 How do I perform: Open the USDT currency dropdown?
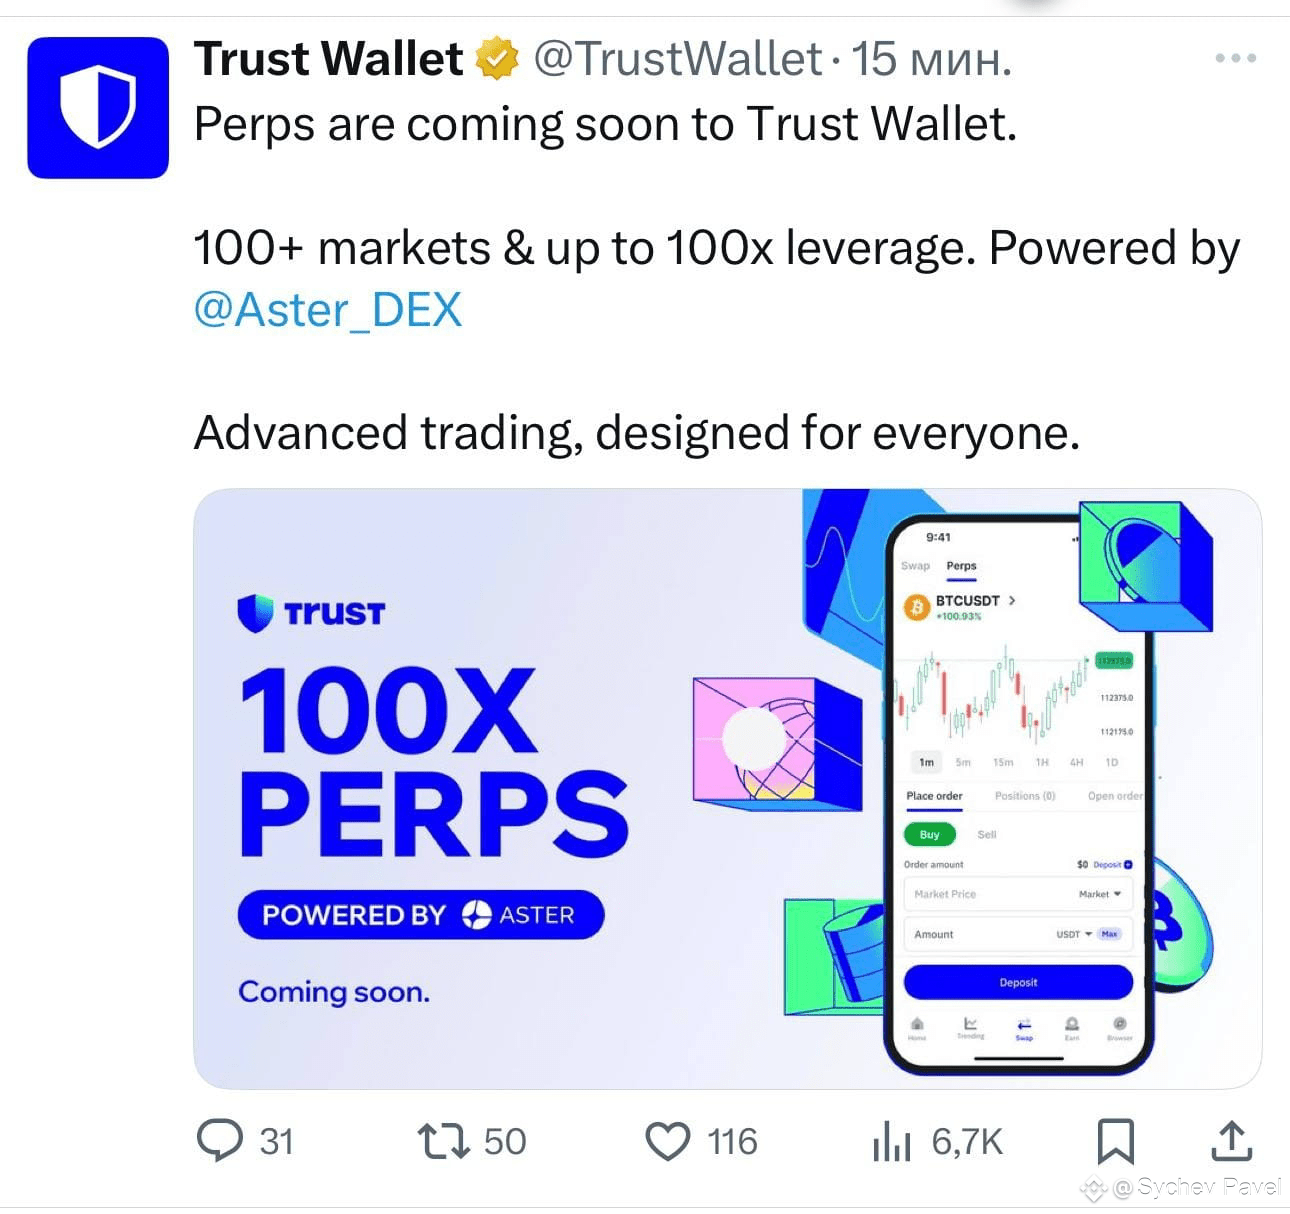tap(1074, 934)
